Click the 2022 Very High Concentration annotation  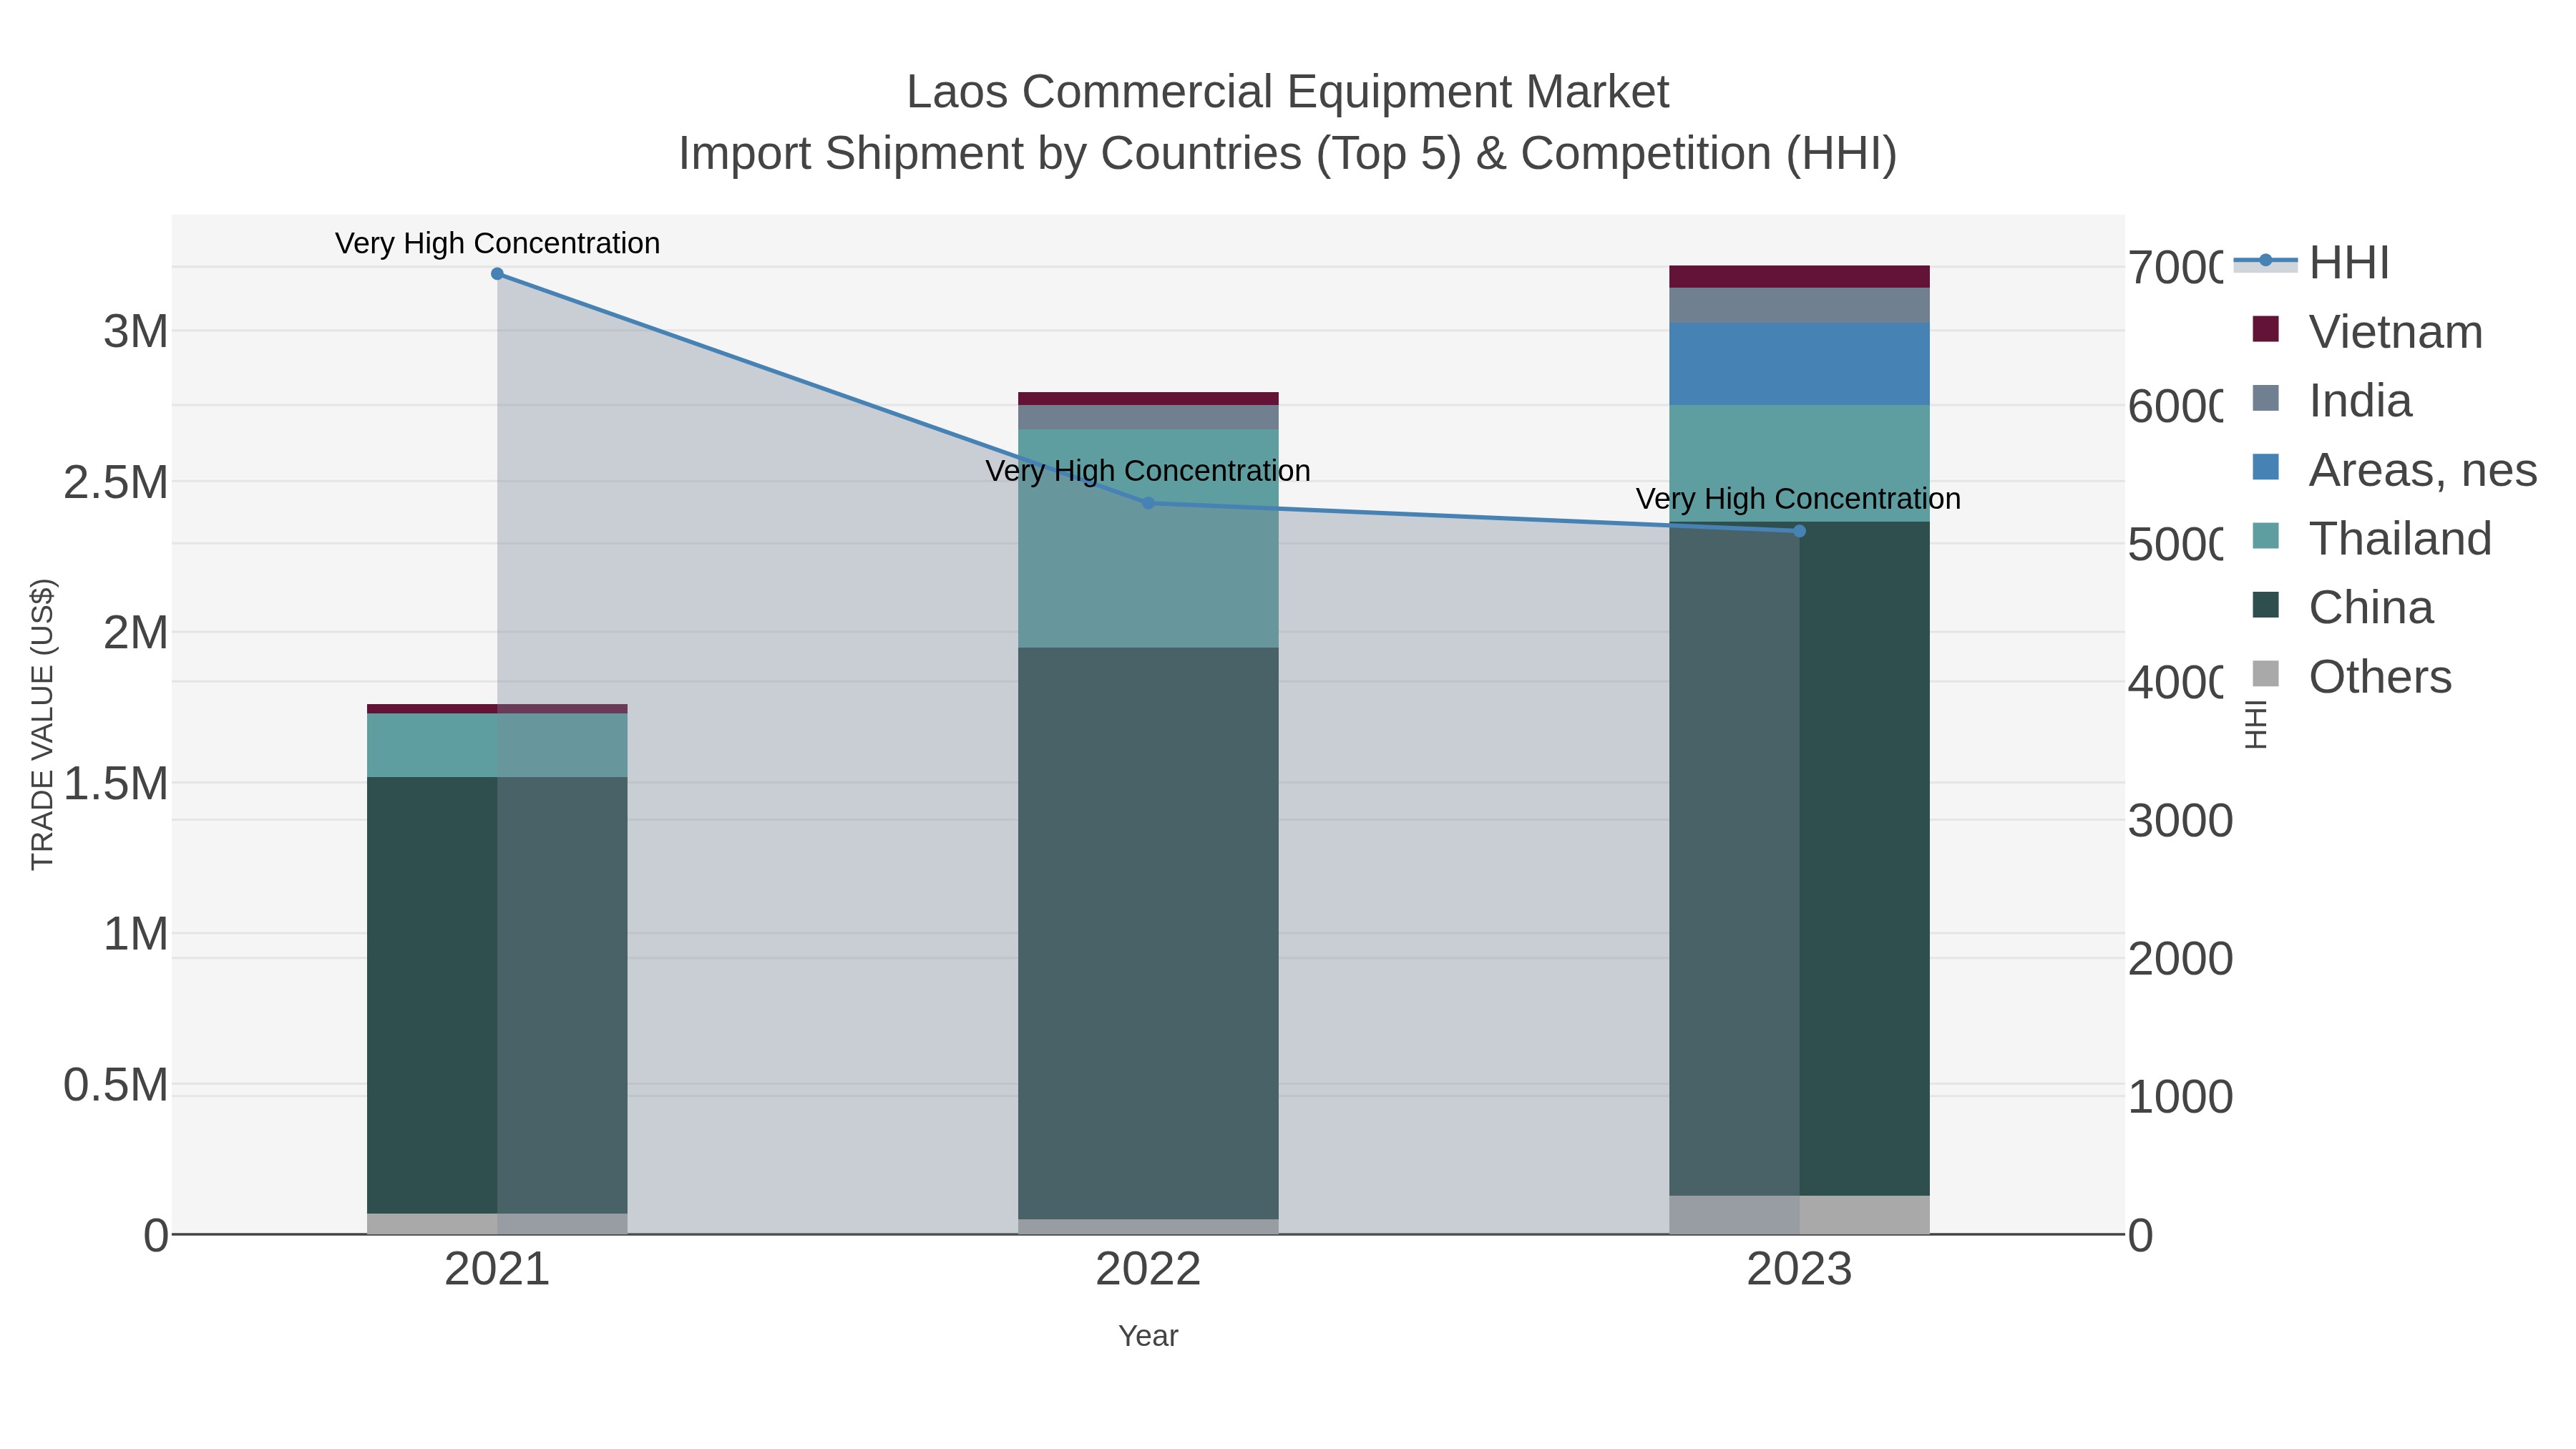(x=1148, y=470)
